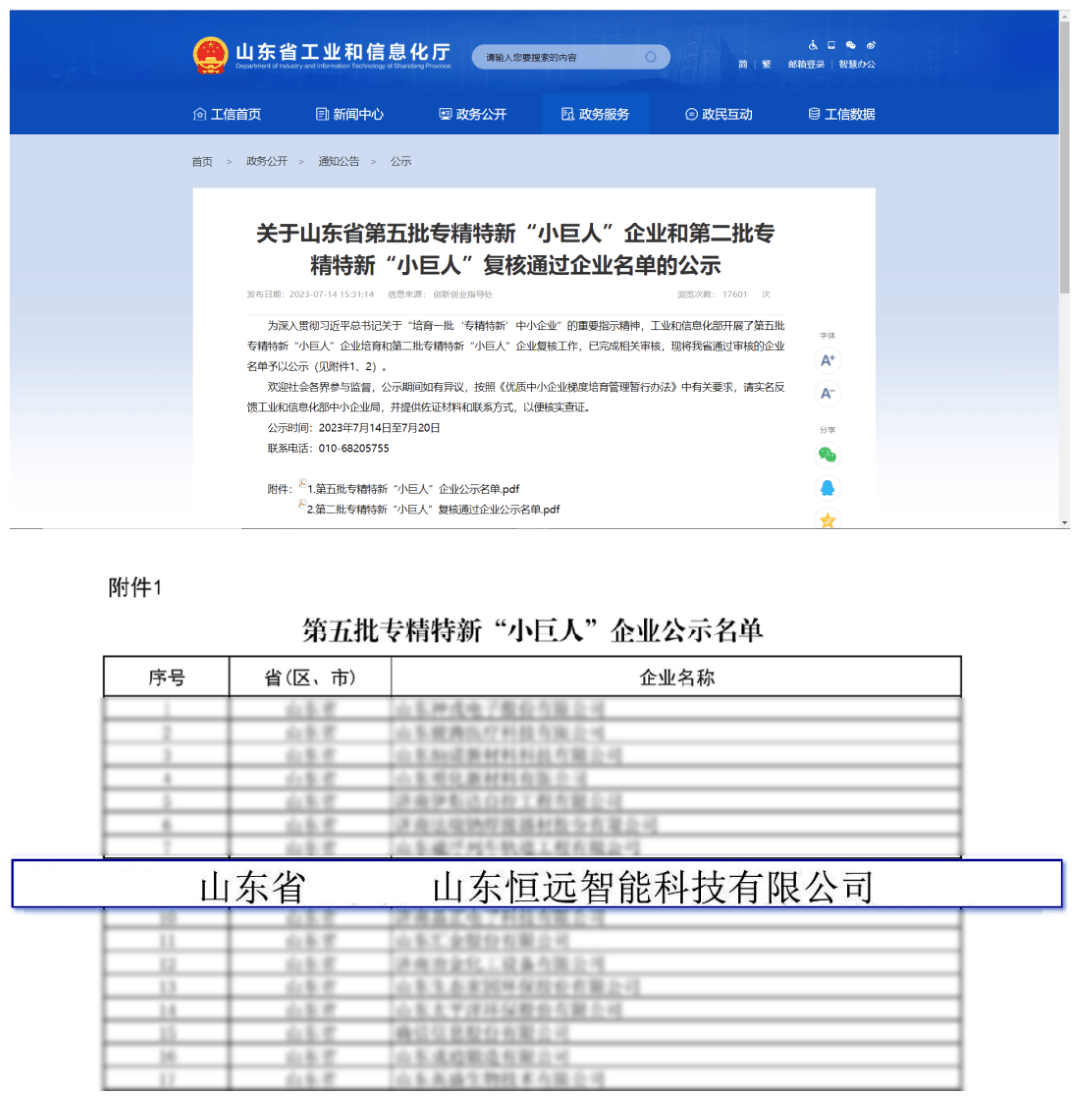Click the 公示时间 2023年7月14日至7月20日 line
The width and height of the screenshot is (1080, 1101).
(x=354, y=428)
